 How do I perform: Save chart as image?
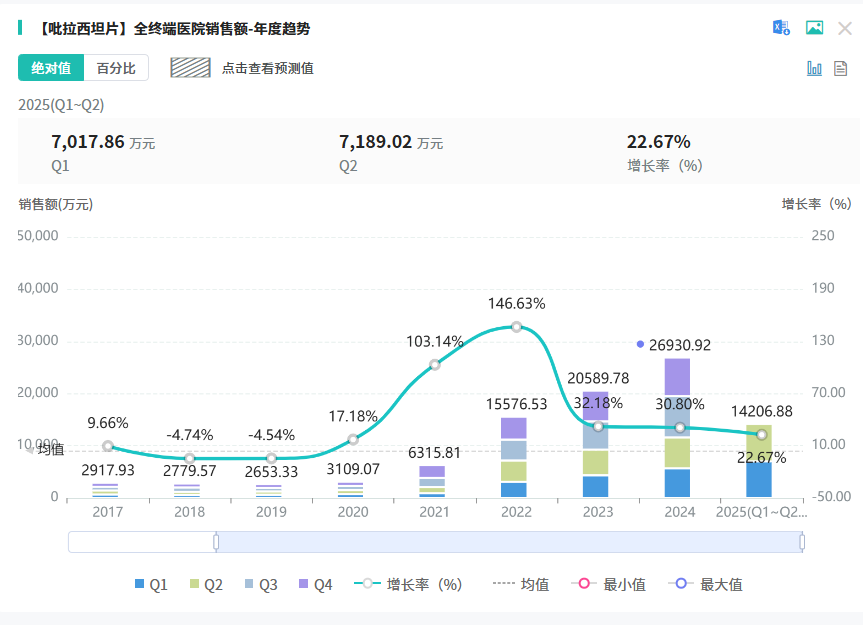pyautogui.click(x=815, y=28)
